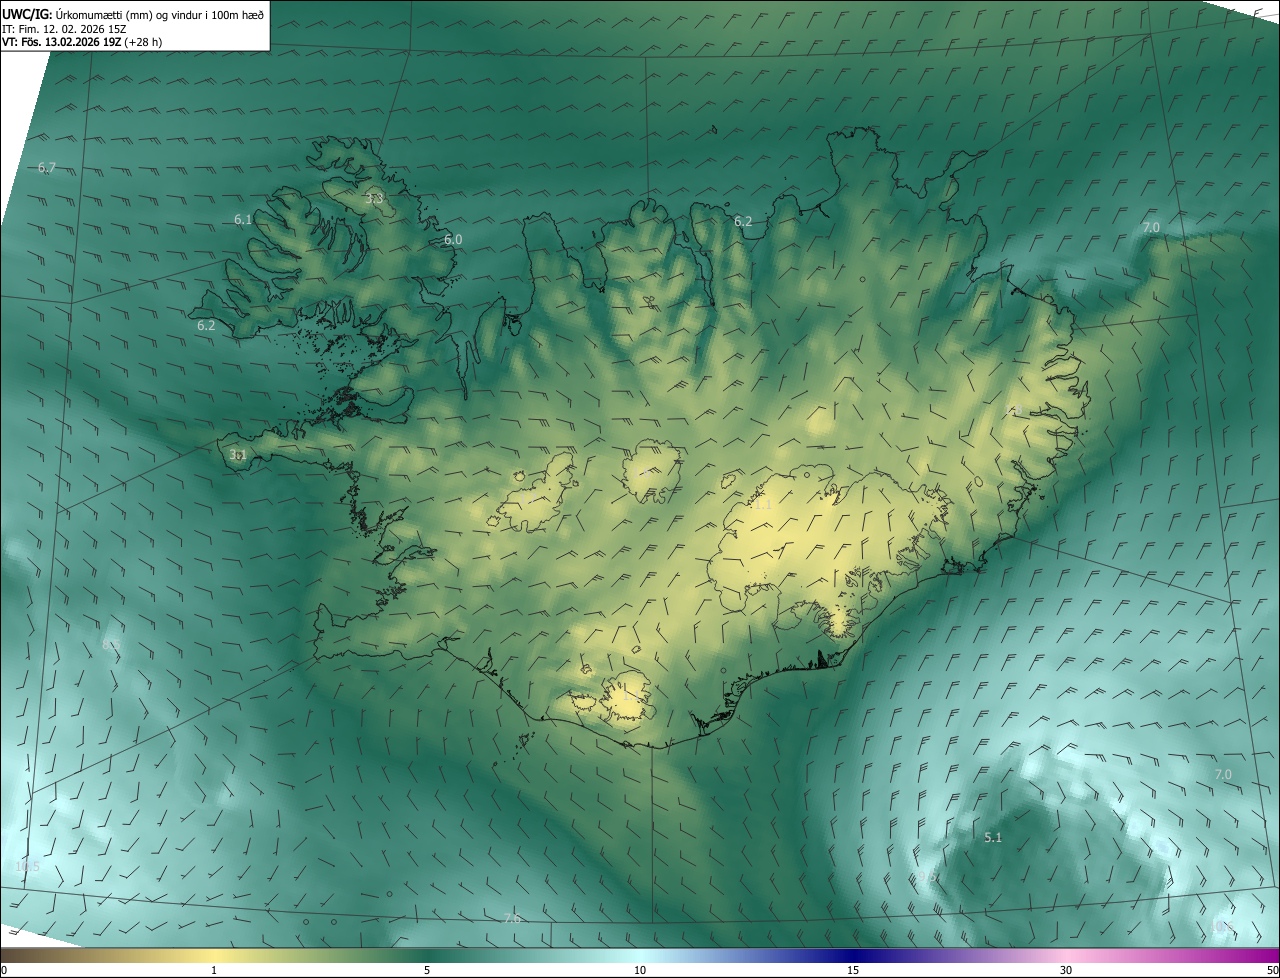
Task: Click the '50' tick label on the color scale
Action: (x=1272, y=970)
